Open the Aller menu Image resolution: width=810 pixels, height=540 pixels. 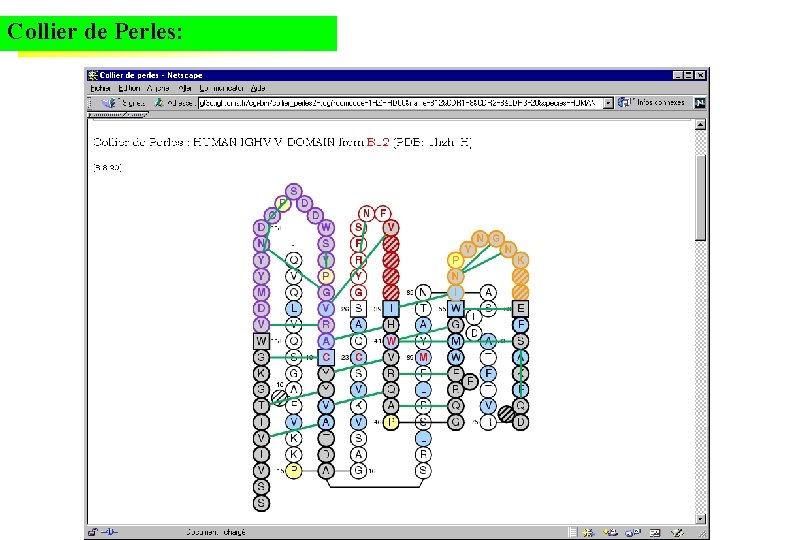(185, 88)
